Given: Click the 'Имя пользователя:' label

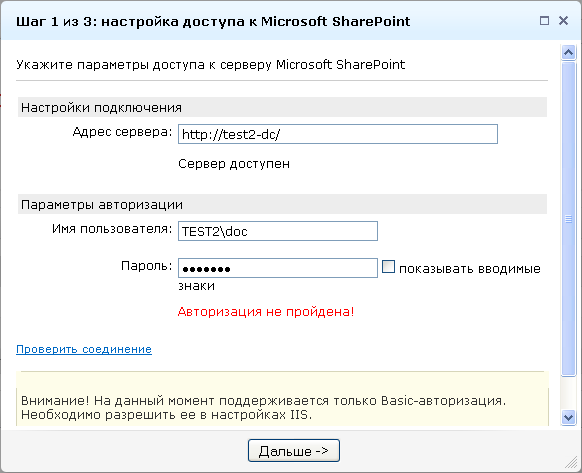Looking at the screenshot, I should click(112, 229).
